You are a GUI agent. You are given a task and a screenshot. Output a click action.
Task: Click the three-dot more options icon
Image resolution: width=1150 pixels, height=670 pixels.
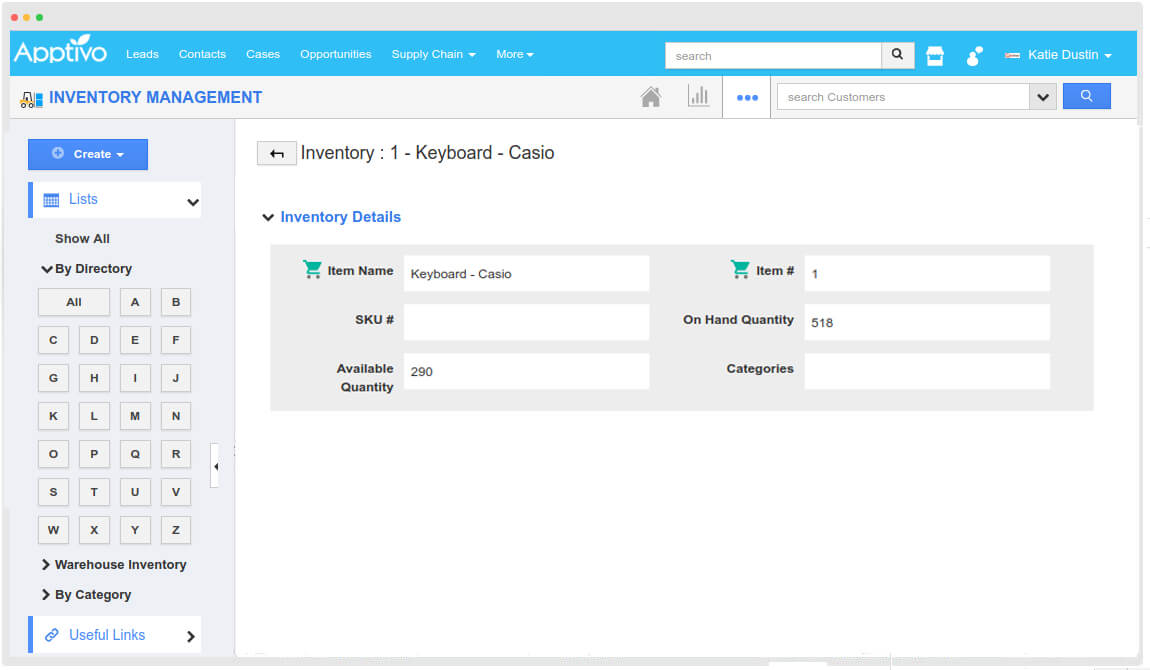pyautogui.click(x=747, y=98)
